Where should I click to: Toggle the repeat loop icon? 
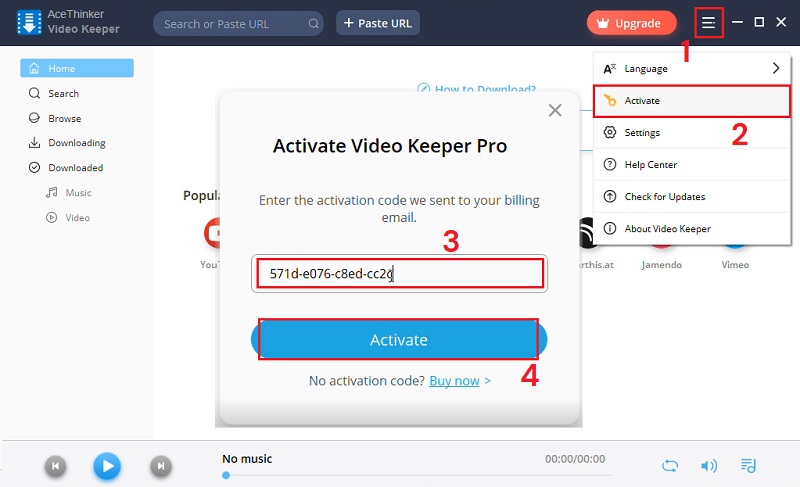coord(670,466)
